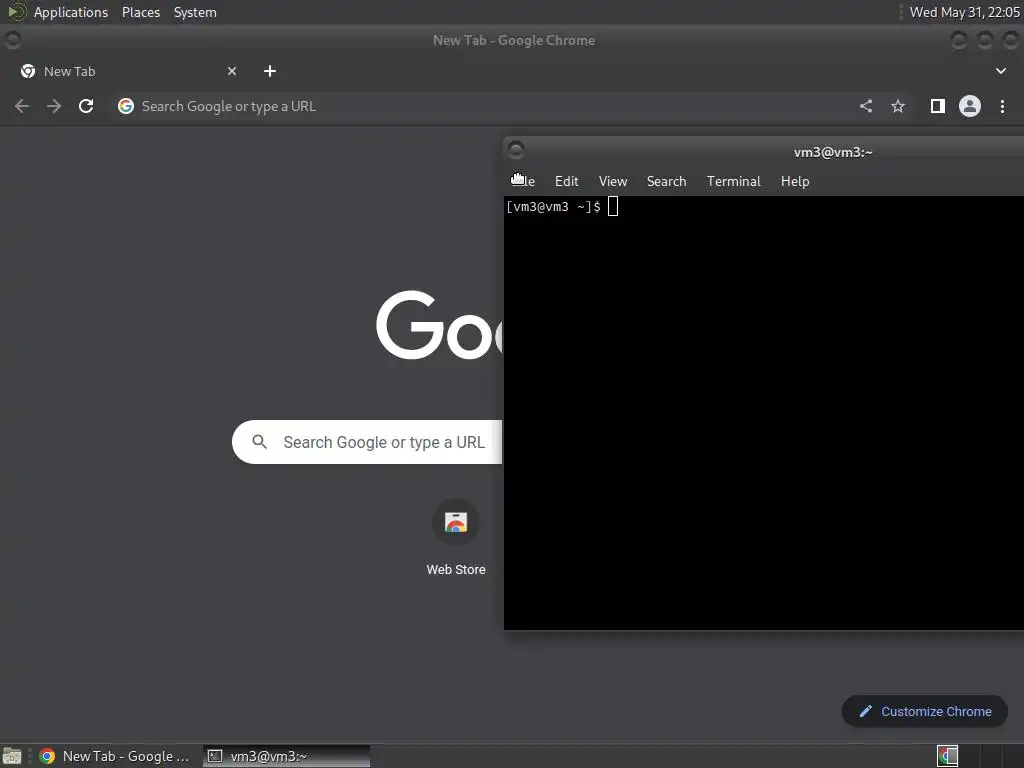Open a new tab with plus icon

(x=270, y=71)
